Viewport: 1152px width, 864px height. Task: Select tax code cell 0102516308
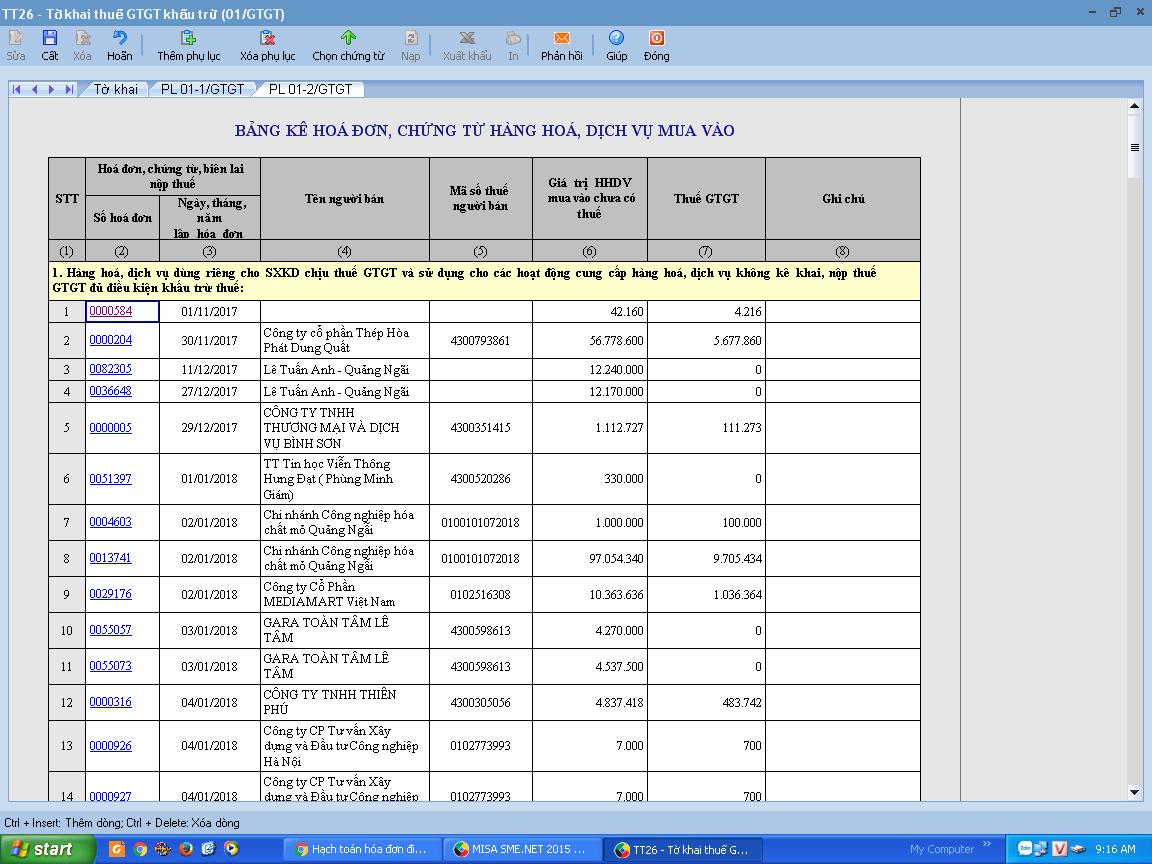(480, 594)
